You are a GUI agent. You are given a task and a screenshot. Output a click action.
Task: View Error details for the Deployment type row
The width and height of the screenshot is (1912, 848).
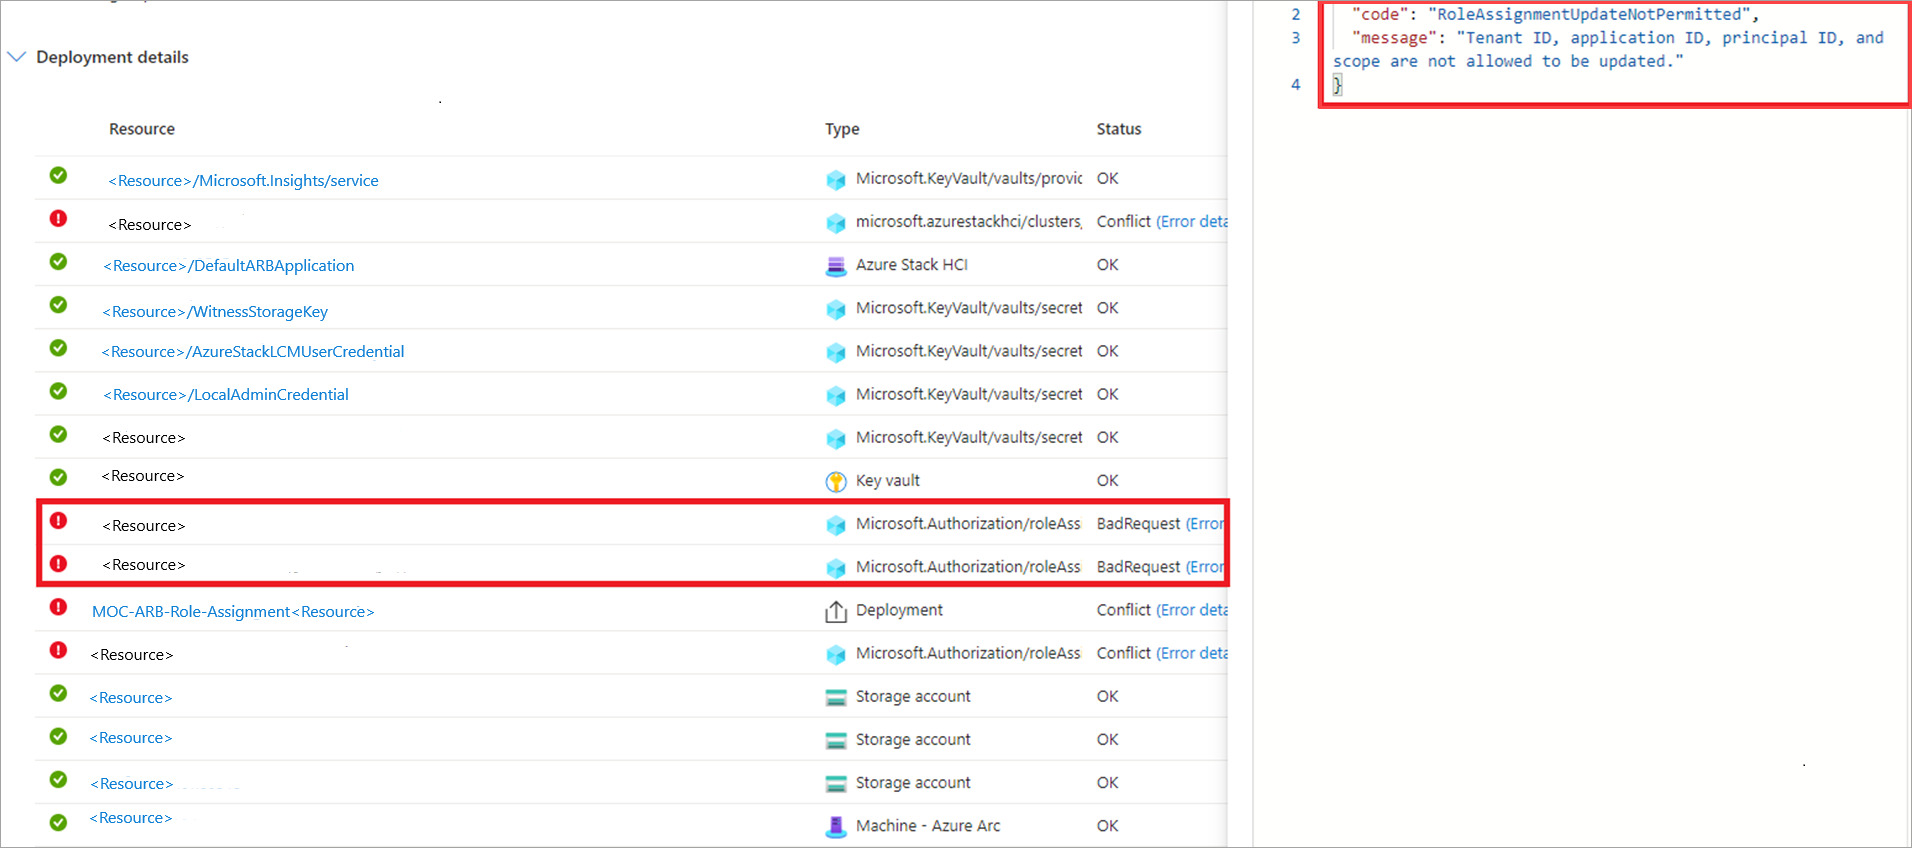pyautogui.click(x=1192, y=610)
